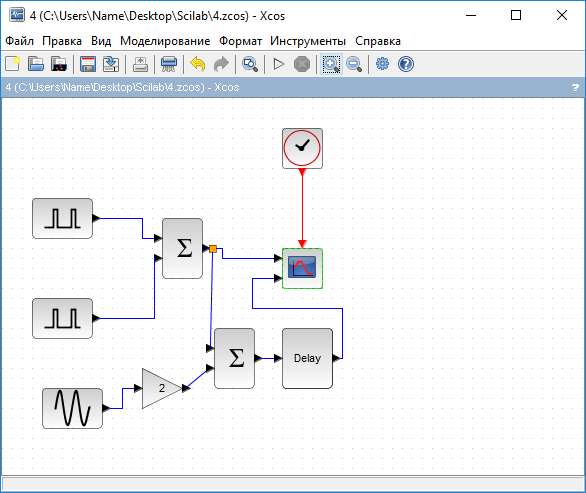Image resolution: width=586 pixels, height=493 pixels.
Task: Open simulation setup gear icon
Action: (382, 64)
